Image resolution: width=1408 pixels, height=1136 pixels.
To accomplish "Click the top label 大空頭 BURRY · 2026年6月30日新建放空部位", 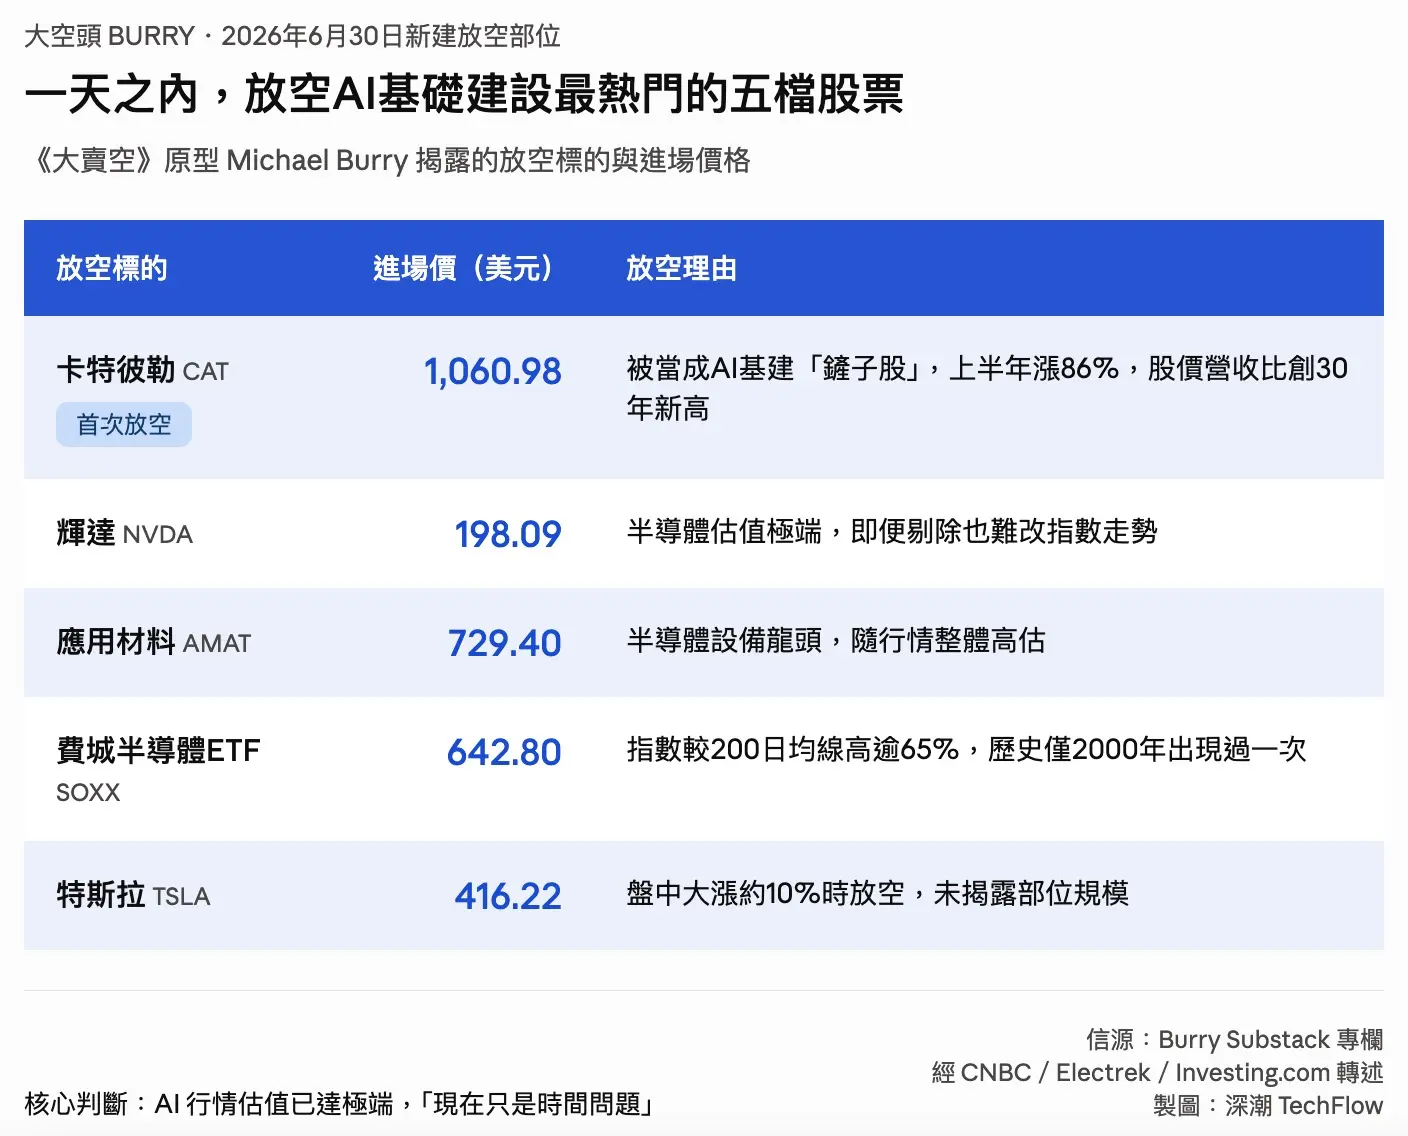I will click(x=292, y=36).
